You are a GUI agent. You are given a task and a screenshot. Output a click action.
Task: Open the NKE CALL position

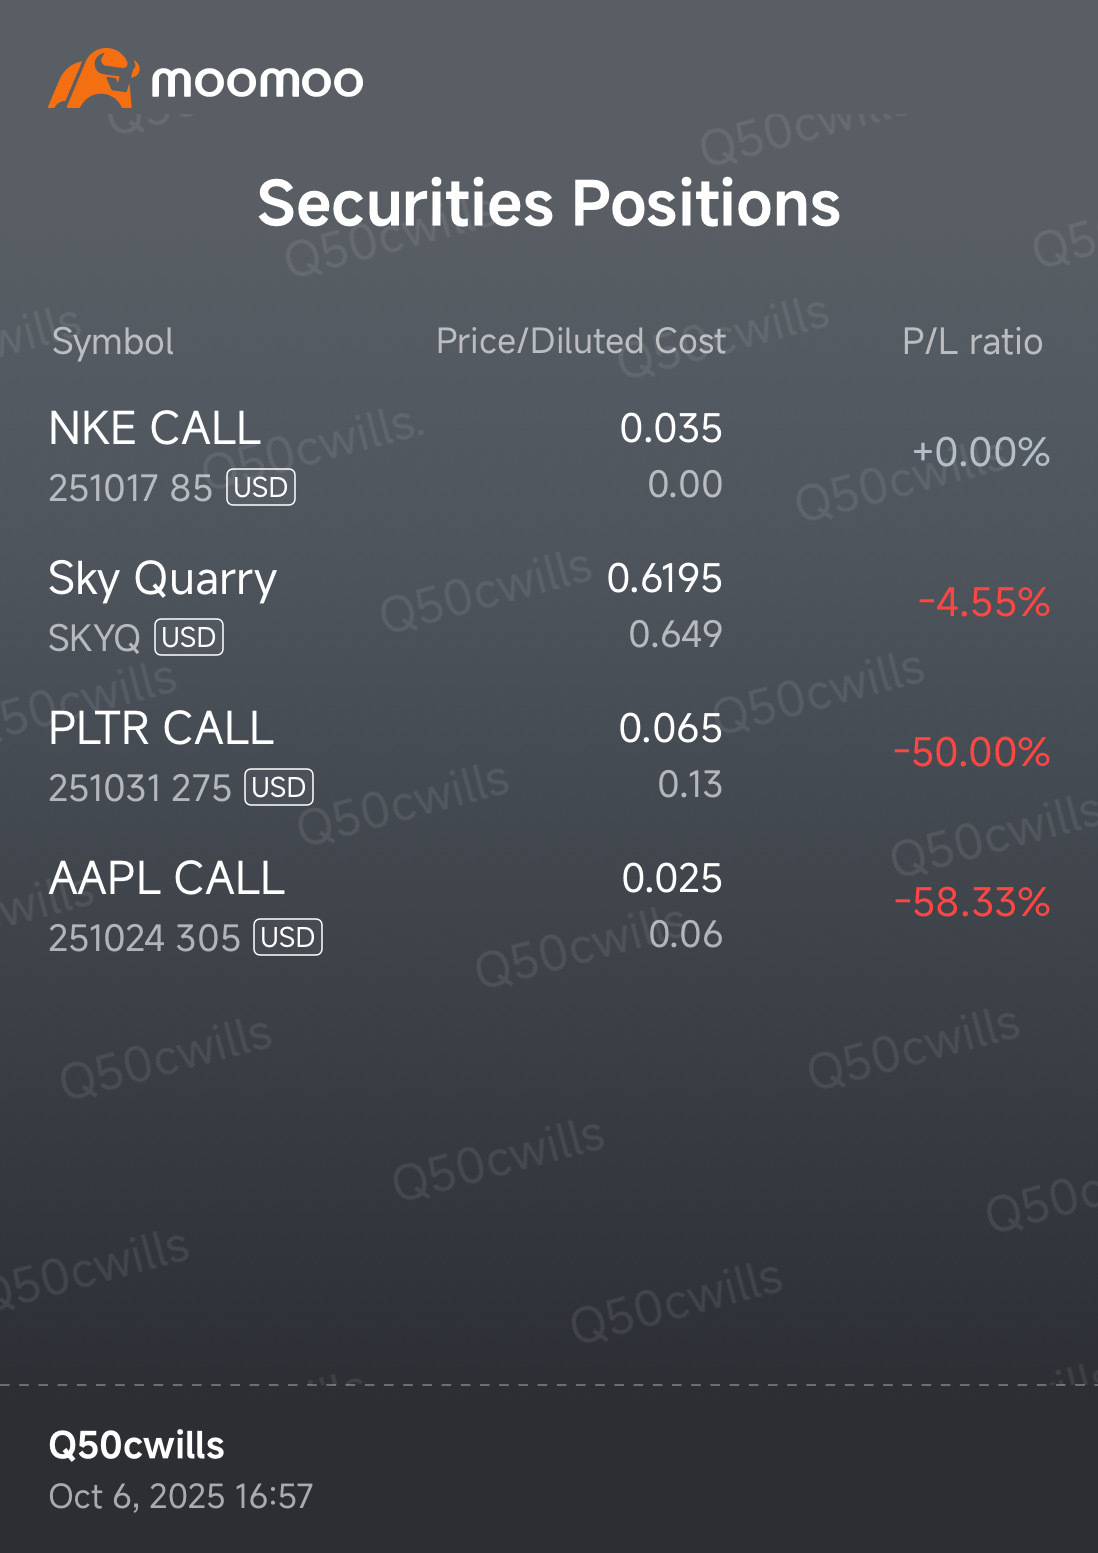pyautogui.click(x=155, y=429)
